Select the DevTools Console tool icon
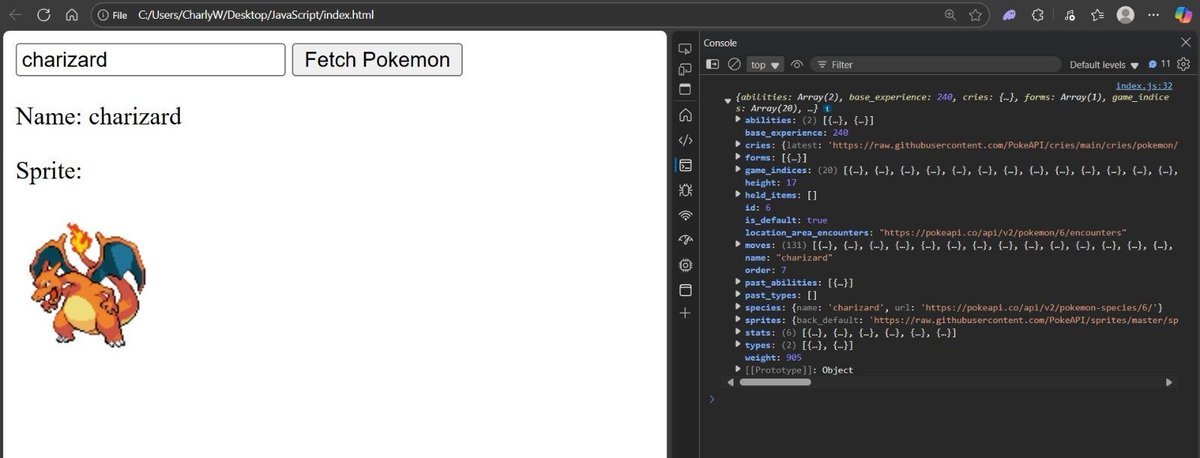The height and width of the screenshot is (458, 1200). click(686, 165)
